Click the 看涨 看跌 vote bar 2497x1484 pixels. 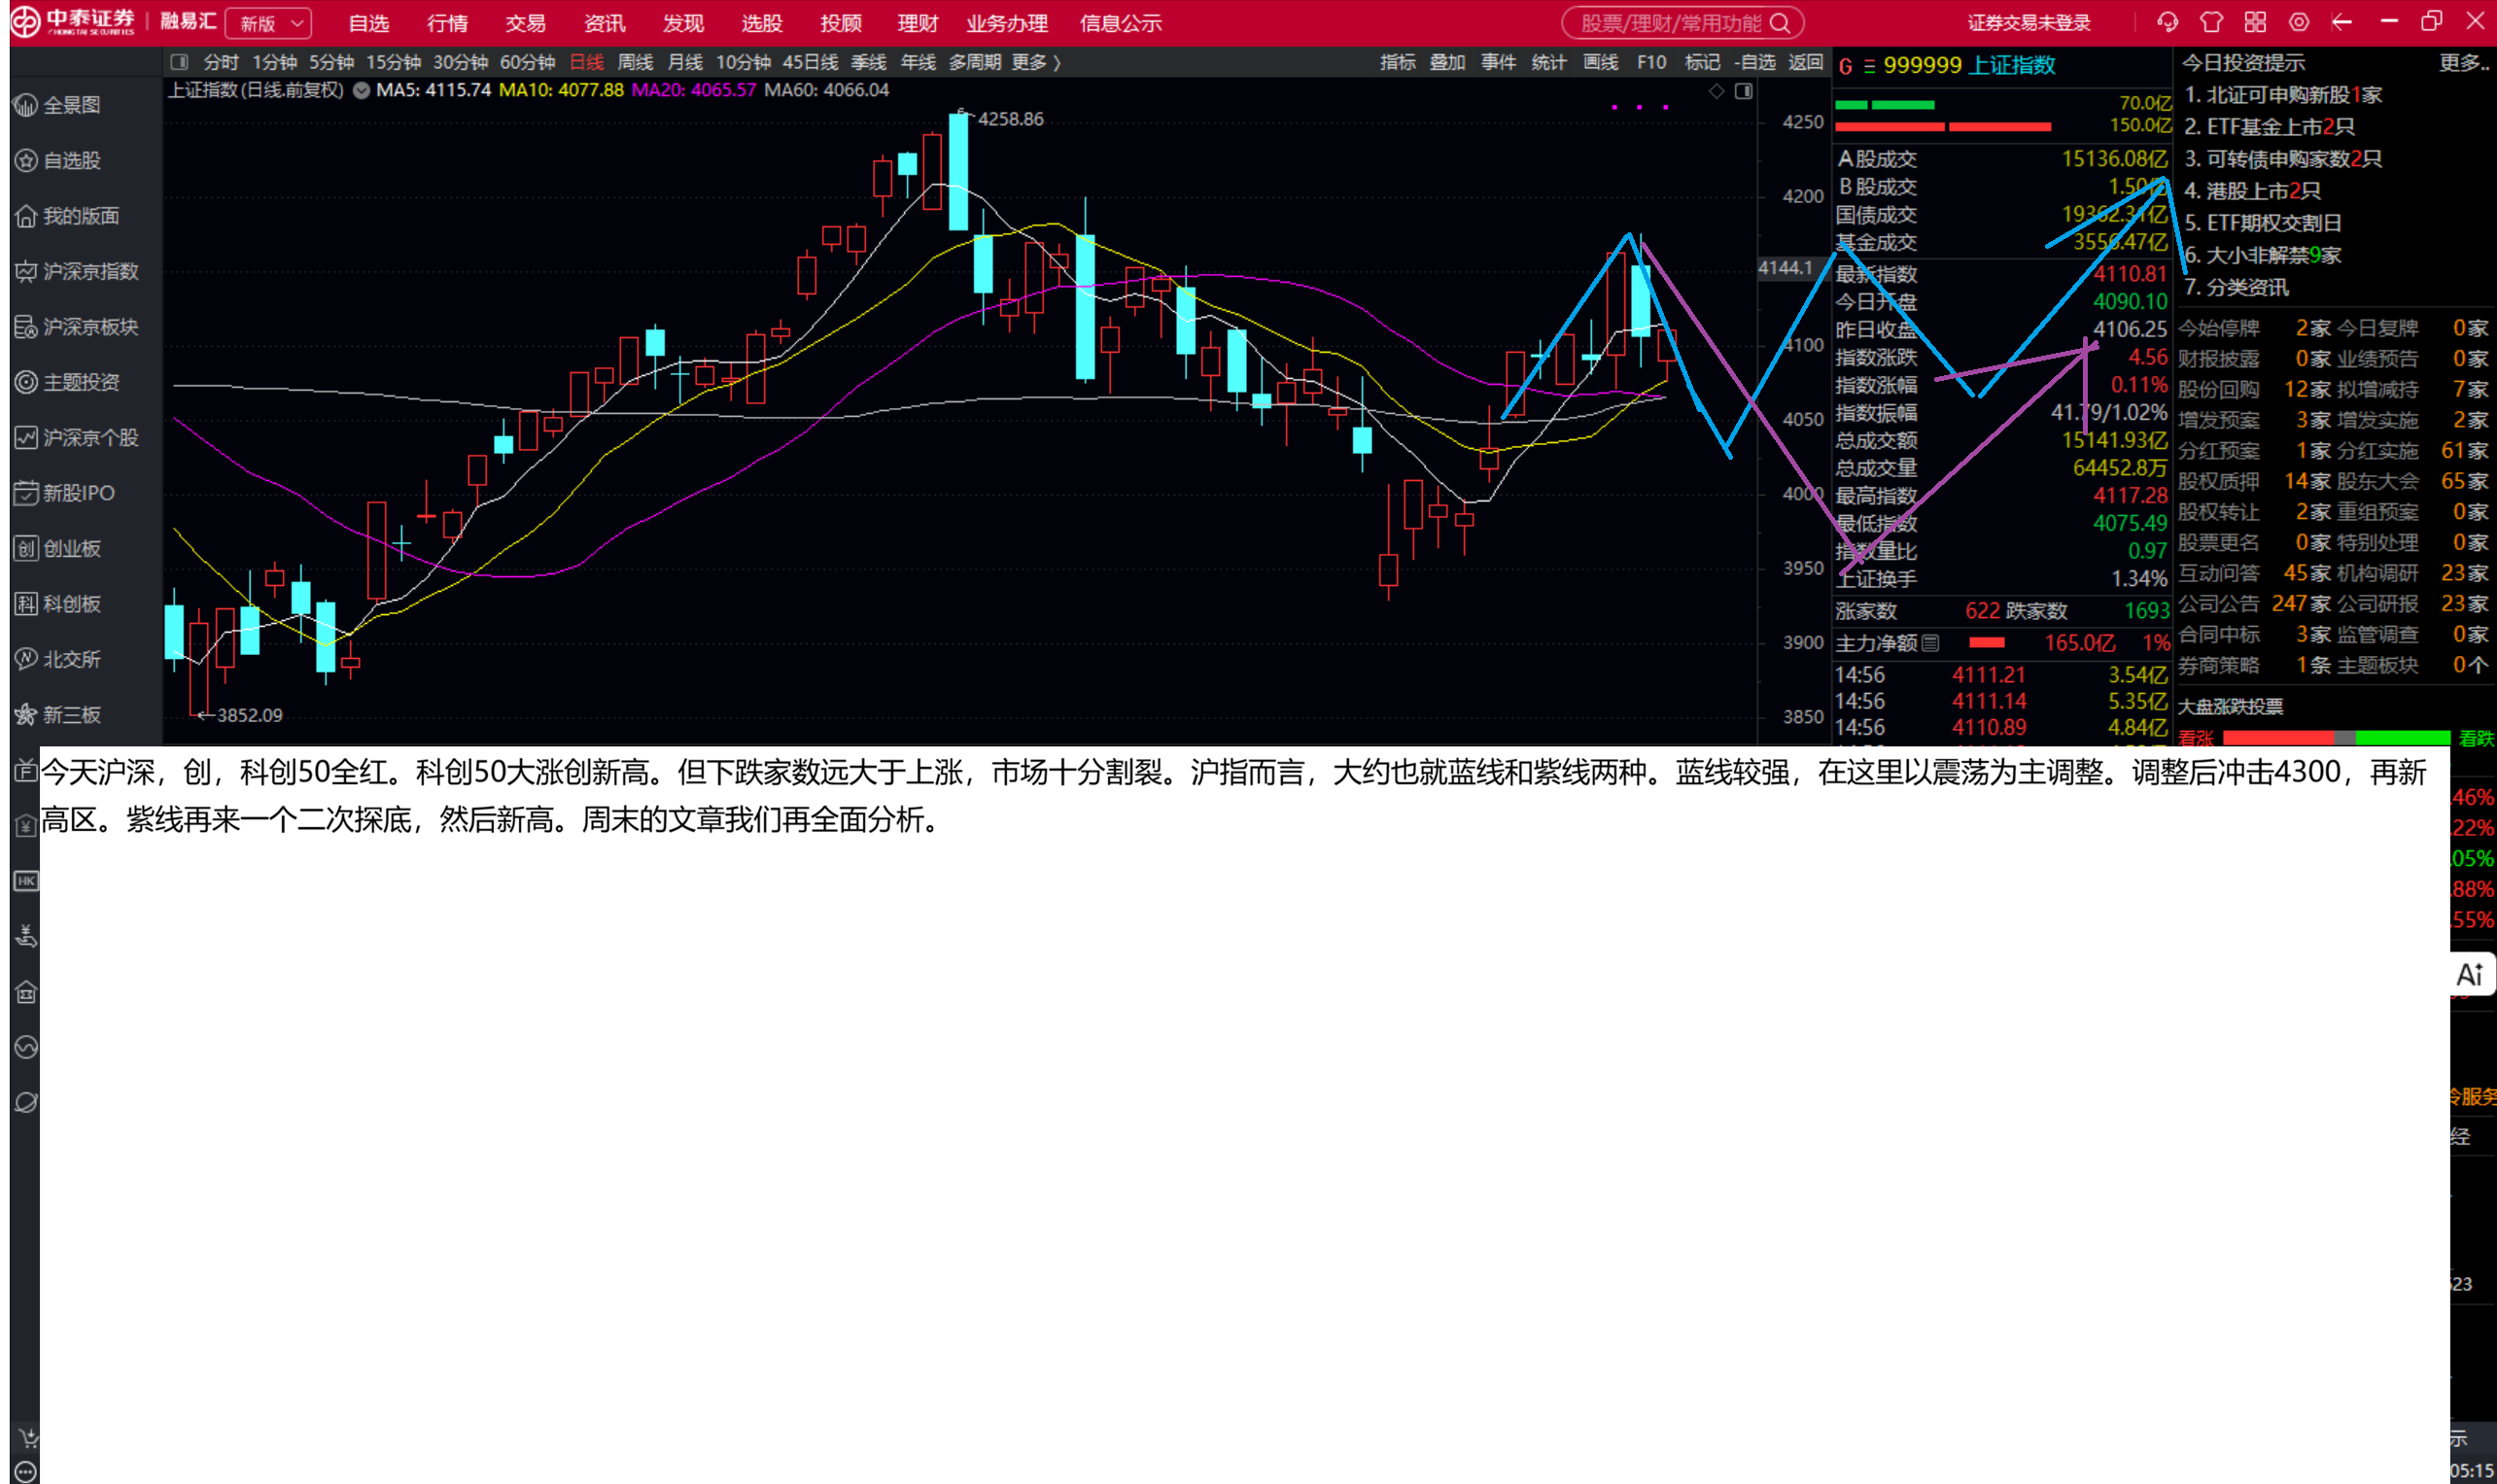(x=2336, y=738)
